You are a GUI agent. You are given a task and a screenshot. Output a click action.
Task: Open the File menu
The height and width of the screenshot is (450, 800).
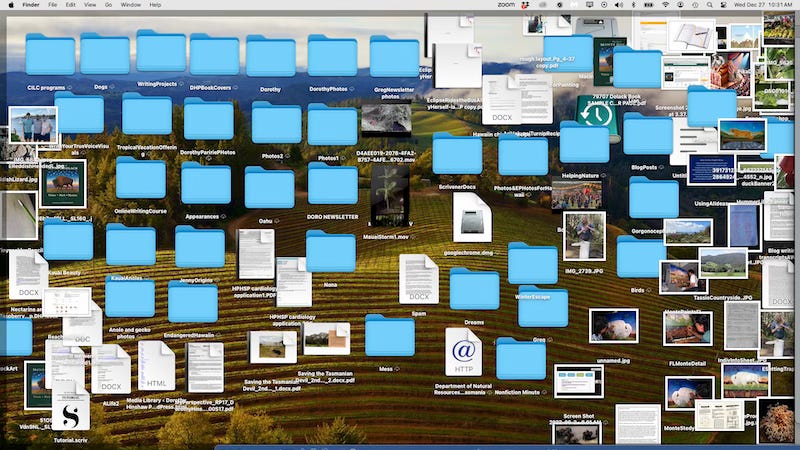tap(53, 5)
